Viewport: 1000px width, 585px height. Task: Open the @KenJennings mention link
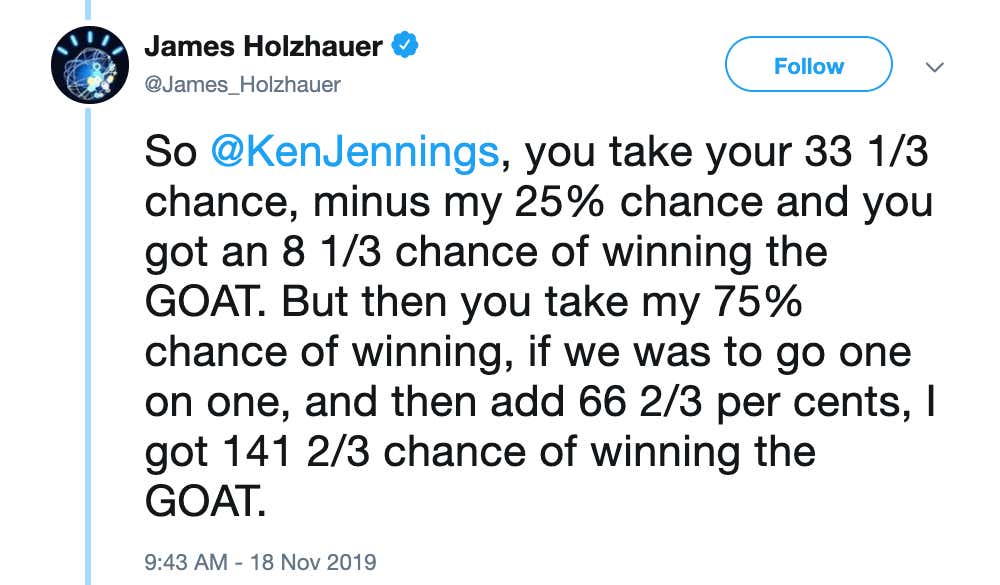(355, 153)
